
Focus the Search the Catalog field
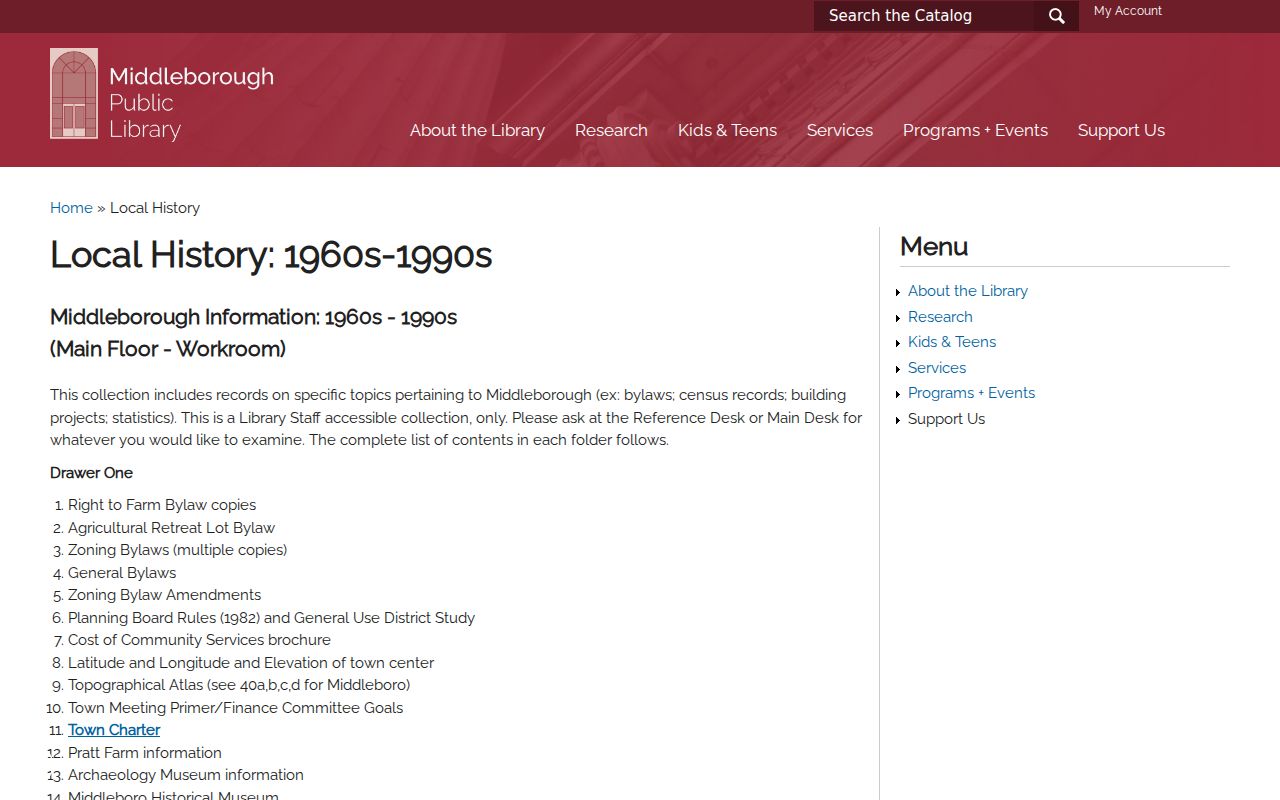924,16
